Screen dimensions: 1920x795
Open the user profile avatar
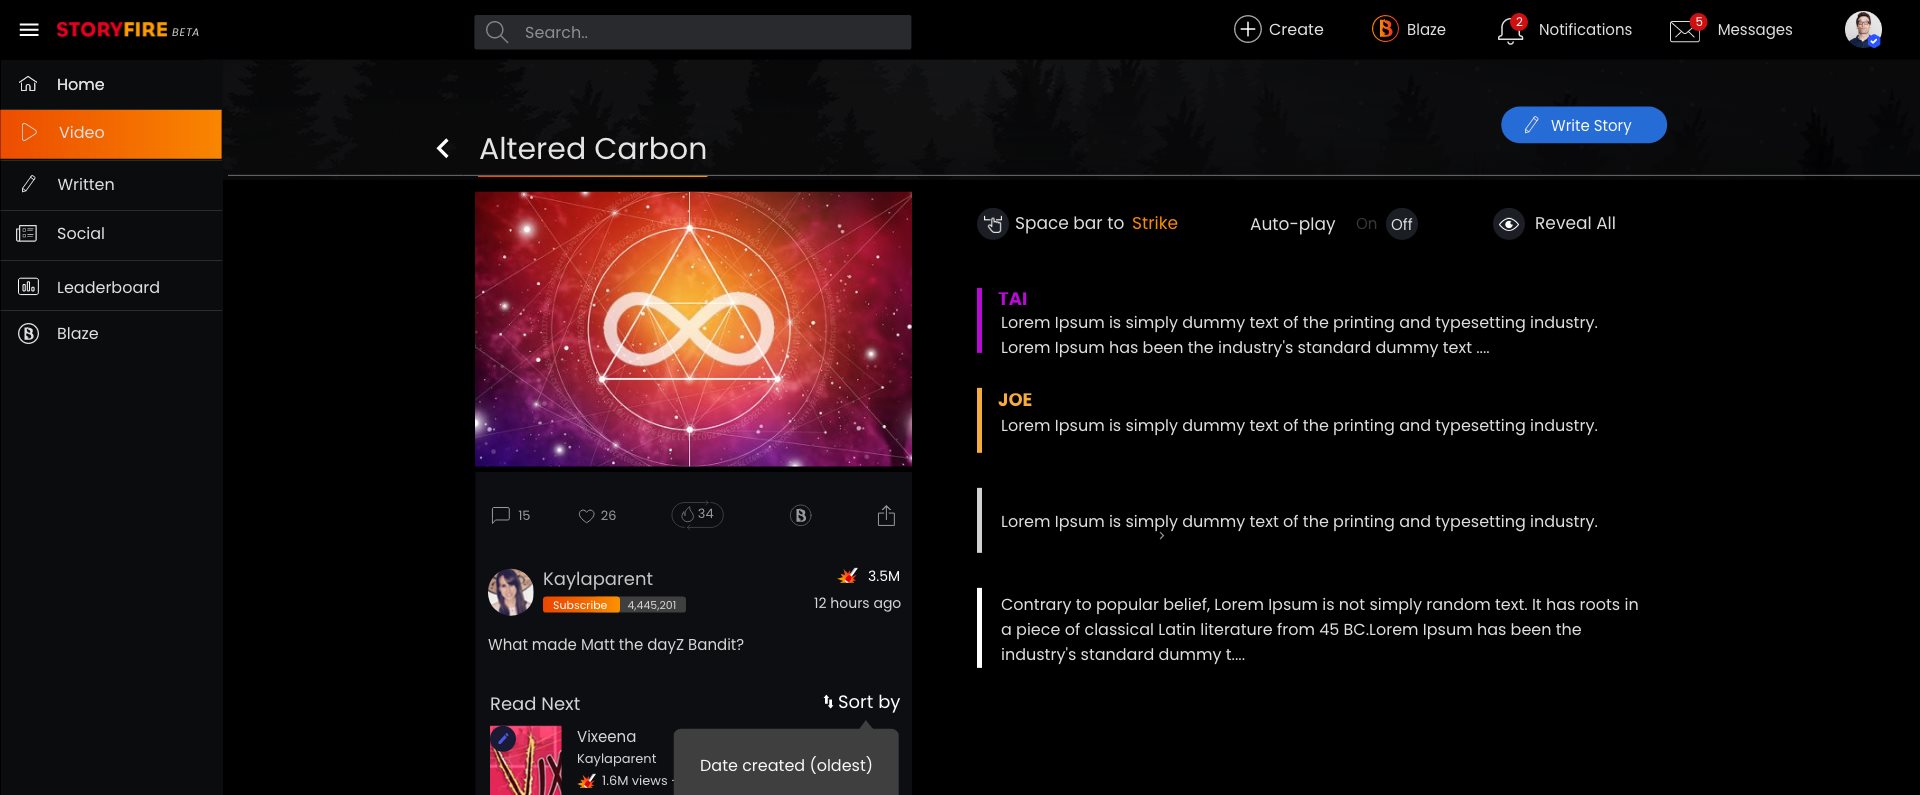click(x=1863, y=29)
